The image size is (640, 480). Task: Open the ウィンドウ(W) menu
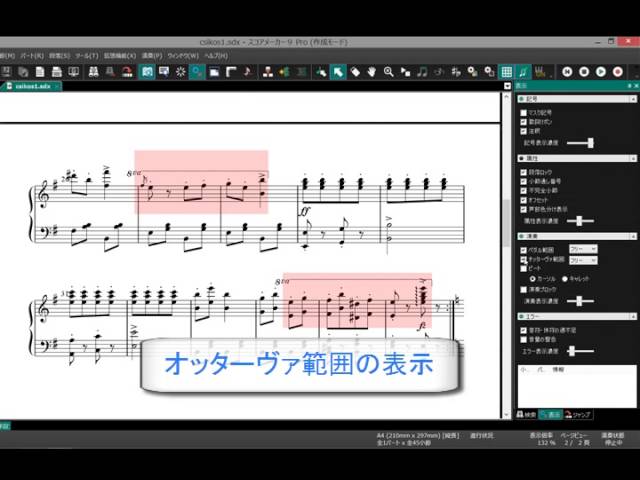pyautogui.click(x=183, y=56)
